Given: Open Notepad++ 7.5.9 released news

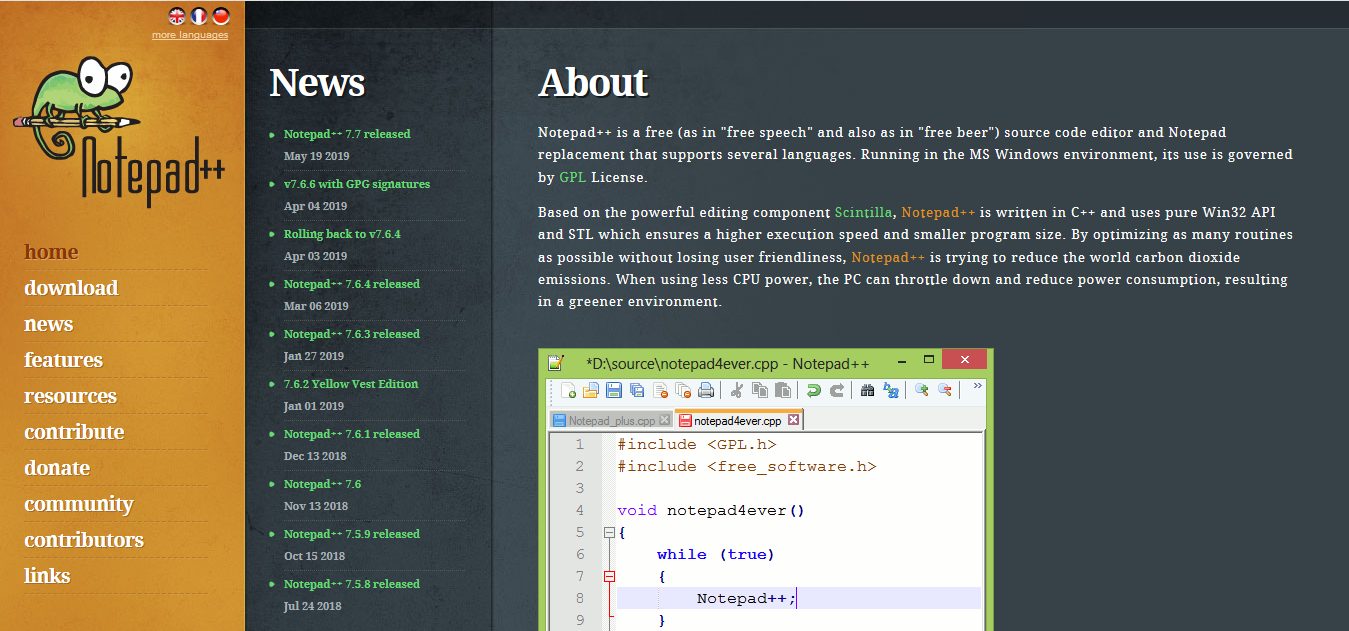Looking at the screenshot, I should 352,534.
